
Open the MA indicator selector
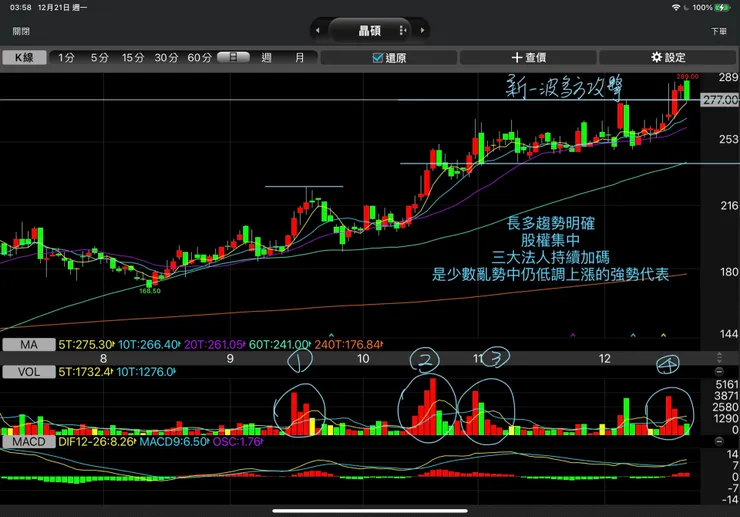29,345
